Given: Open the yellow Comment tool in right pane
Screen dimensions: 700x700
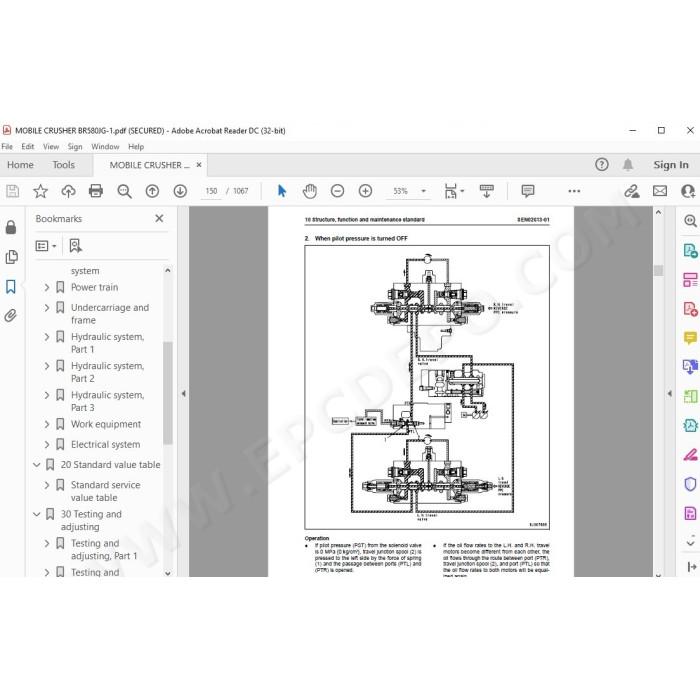Looking at the screenshot, I should coord(690,338).
